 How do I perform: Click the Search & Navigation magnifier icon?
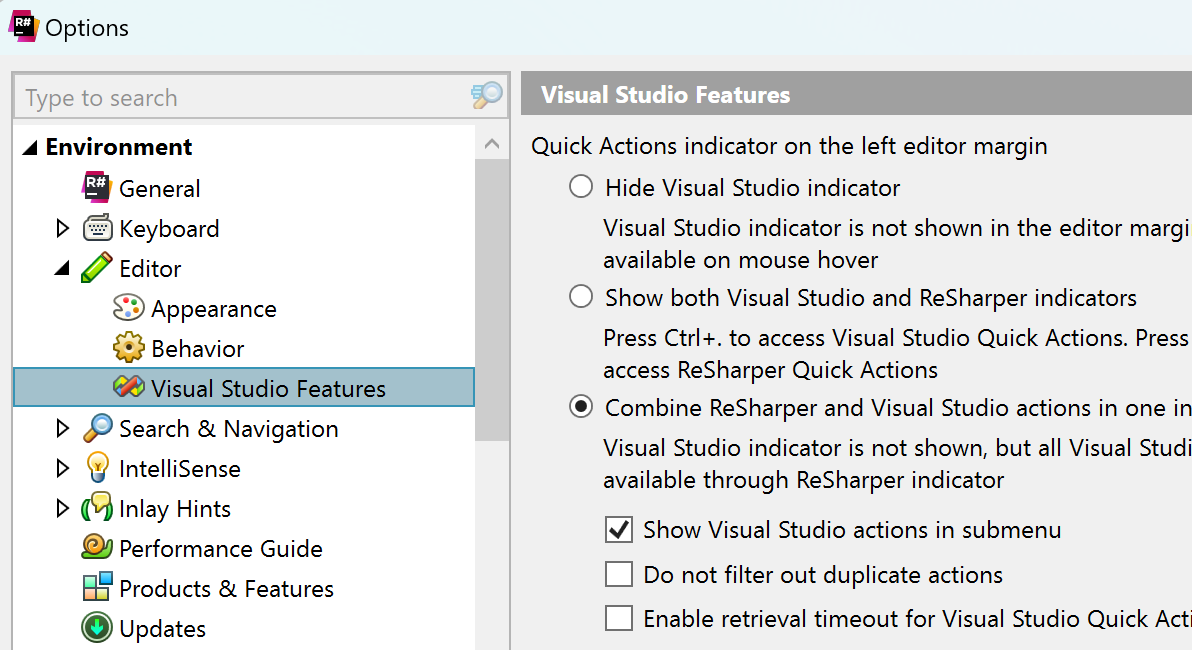(x=97, y=428)
